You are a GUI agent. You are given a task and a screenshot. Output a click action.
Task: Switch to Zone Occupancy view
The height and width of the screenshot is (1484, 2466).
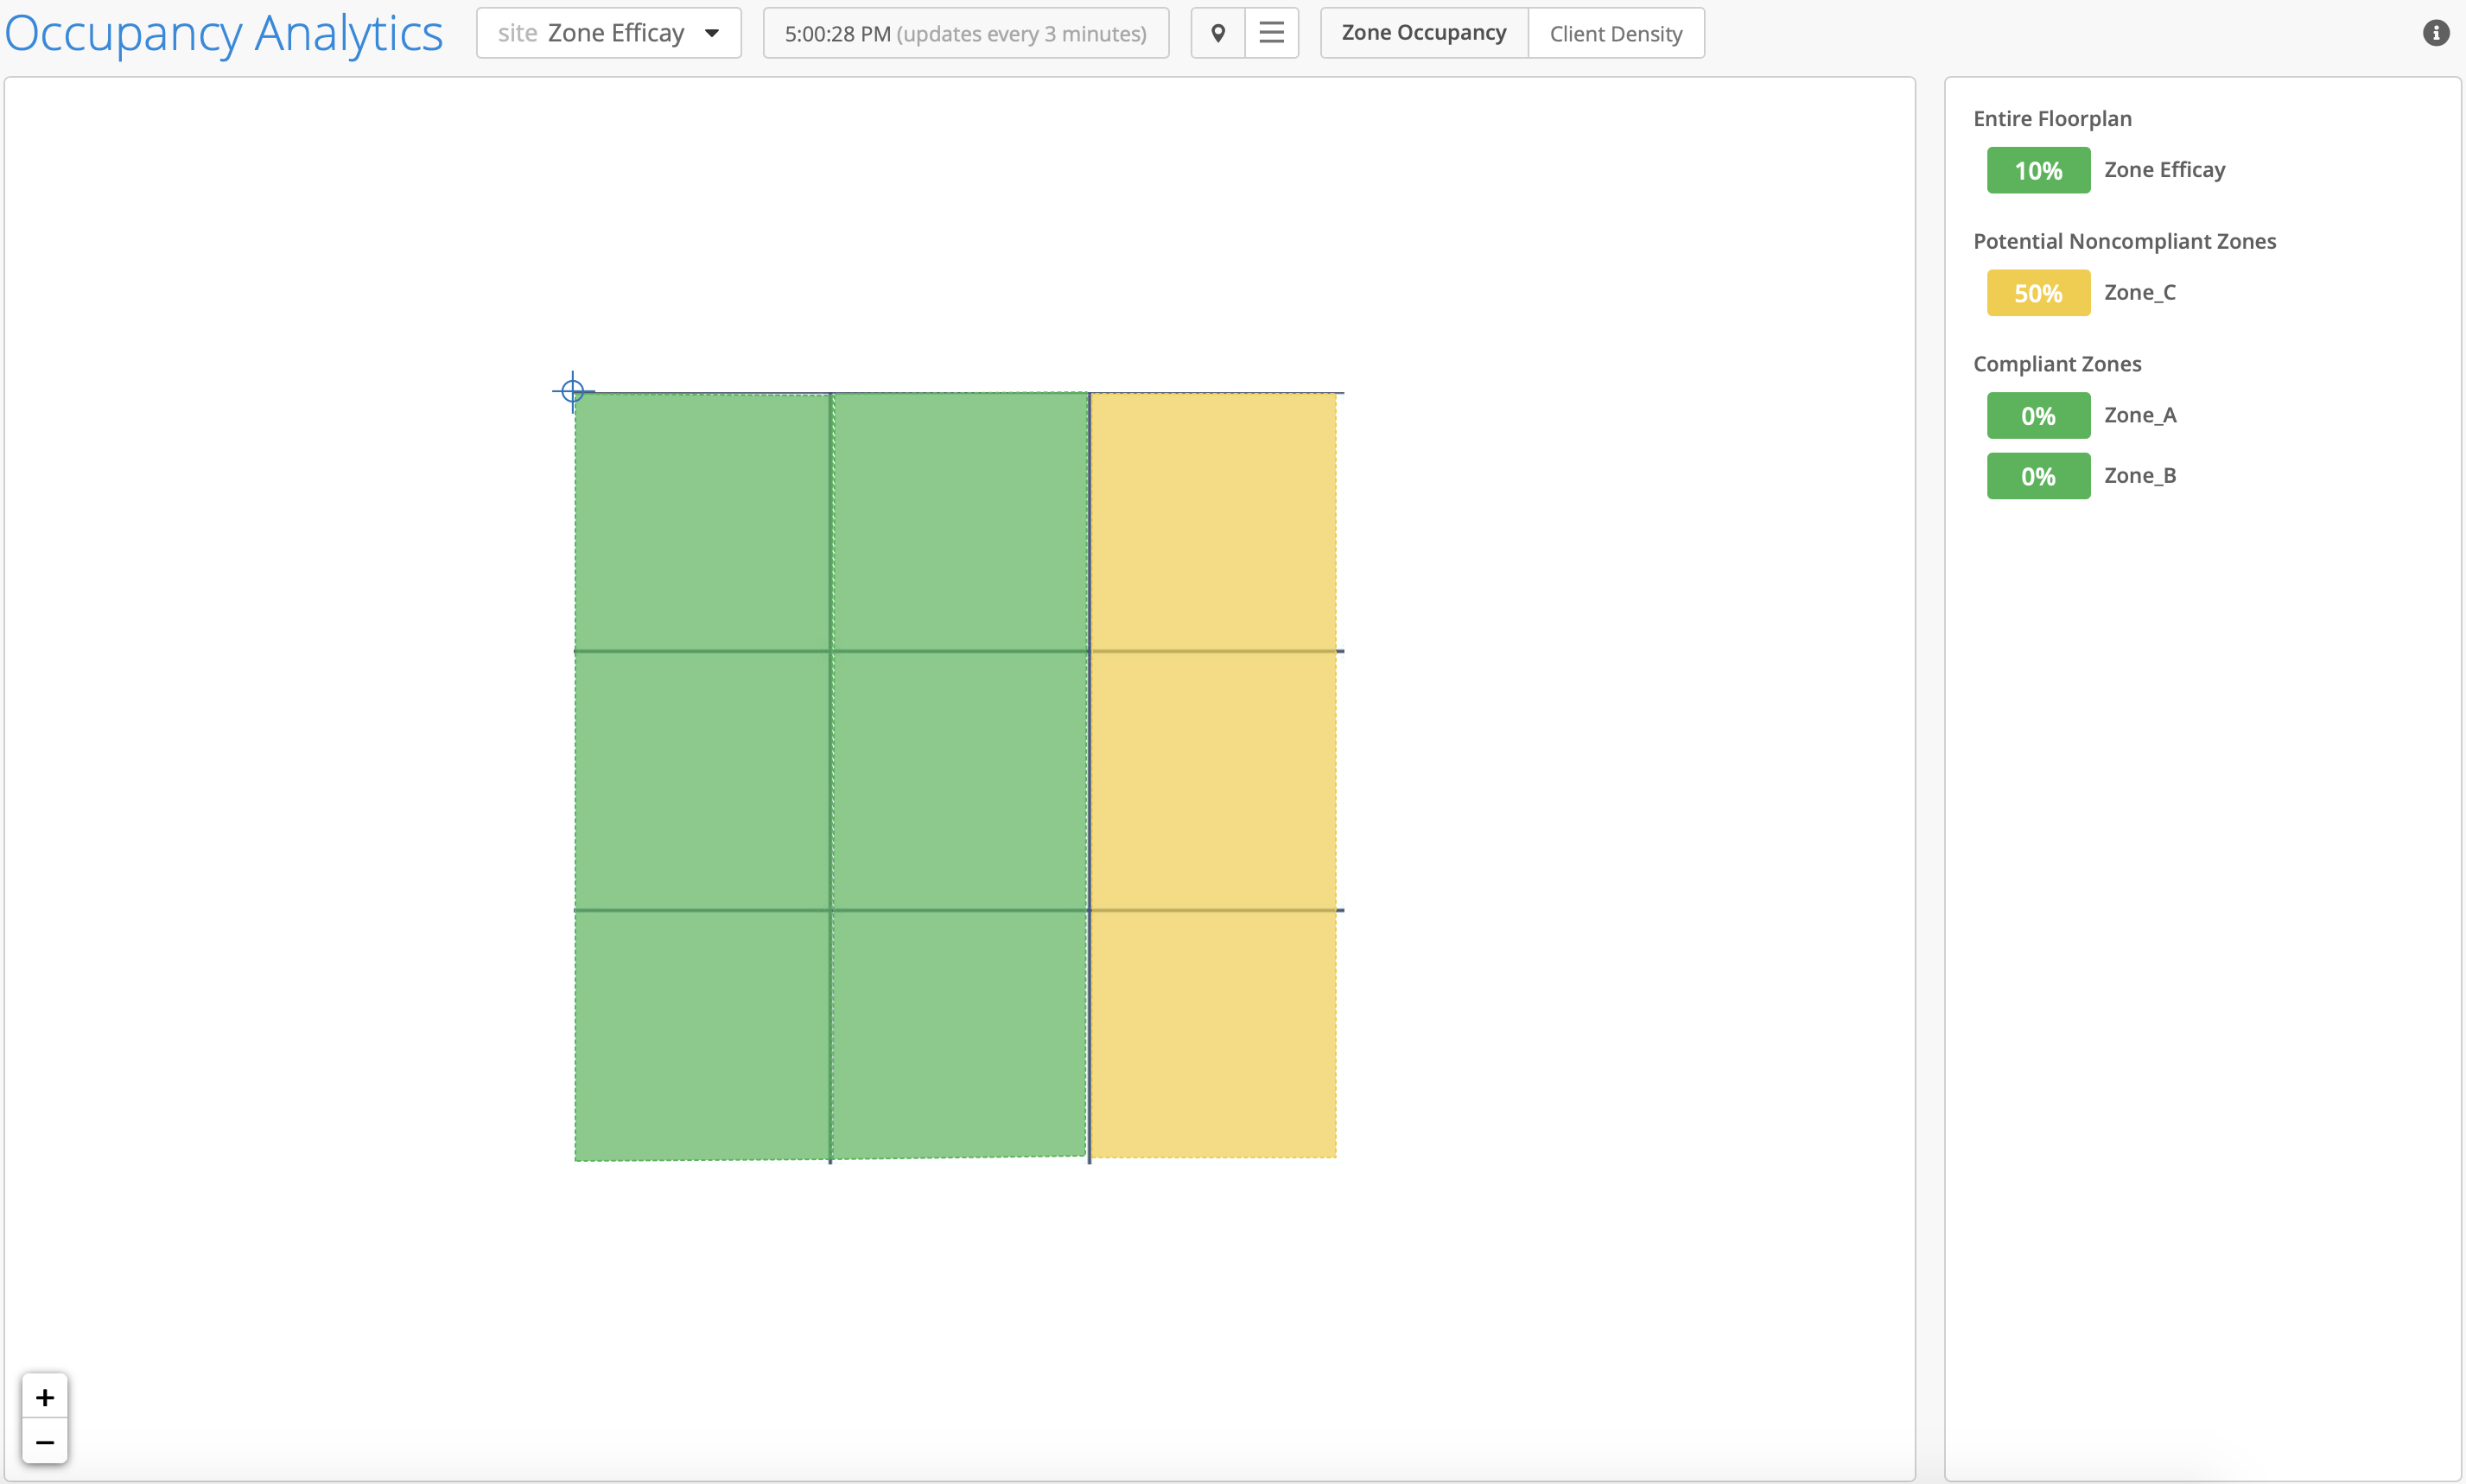pyautogui.click(x=1423, y=33)
